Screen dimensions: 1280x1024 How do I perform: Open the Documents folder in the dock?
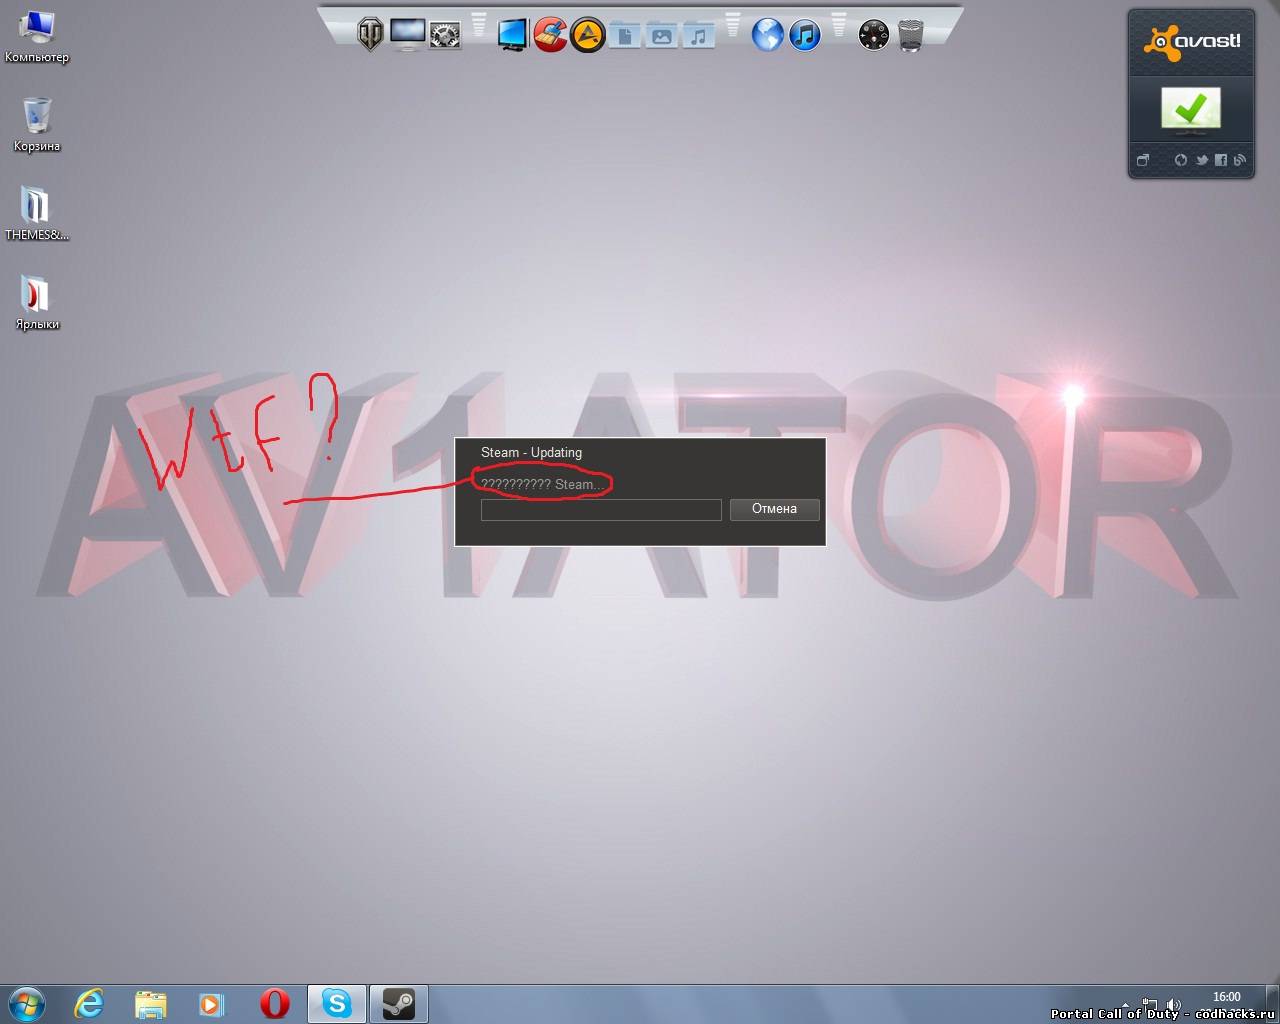click(x=624, y=36)
